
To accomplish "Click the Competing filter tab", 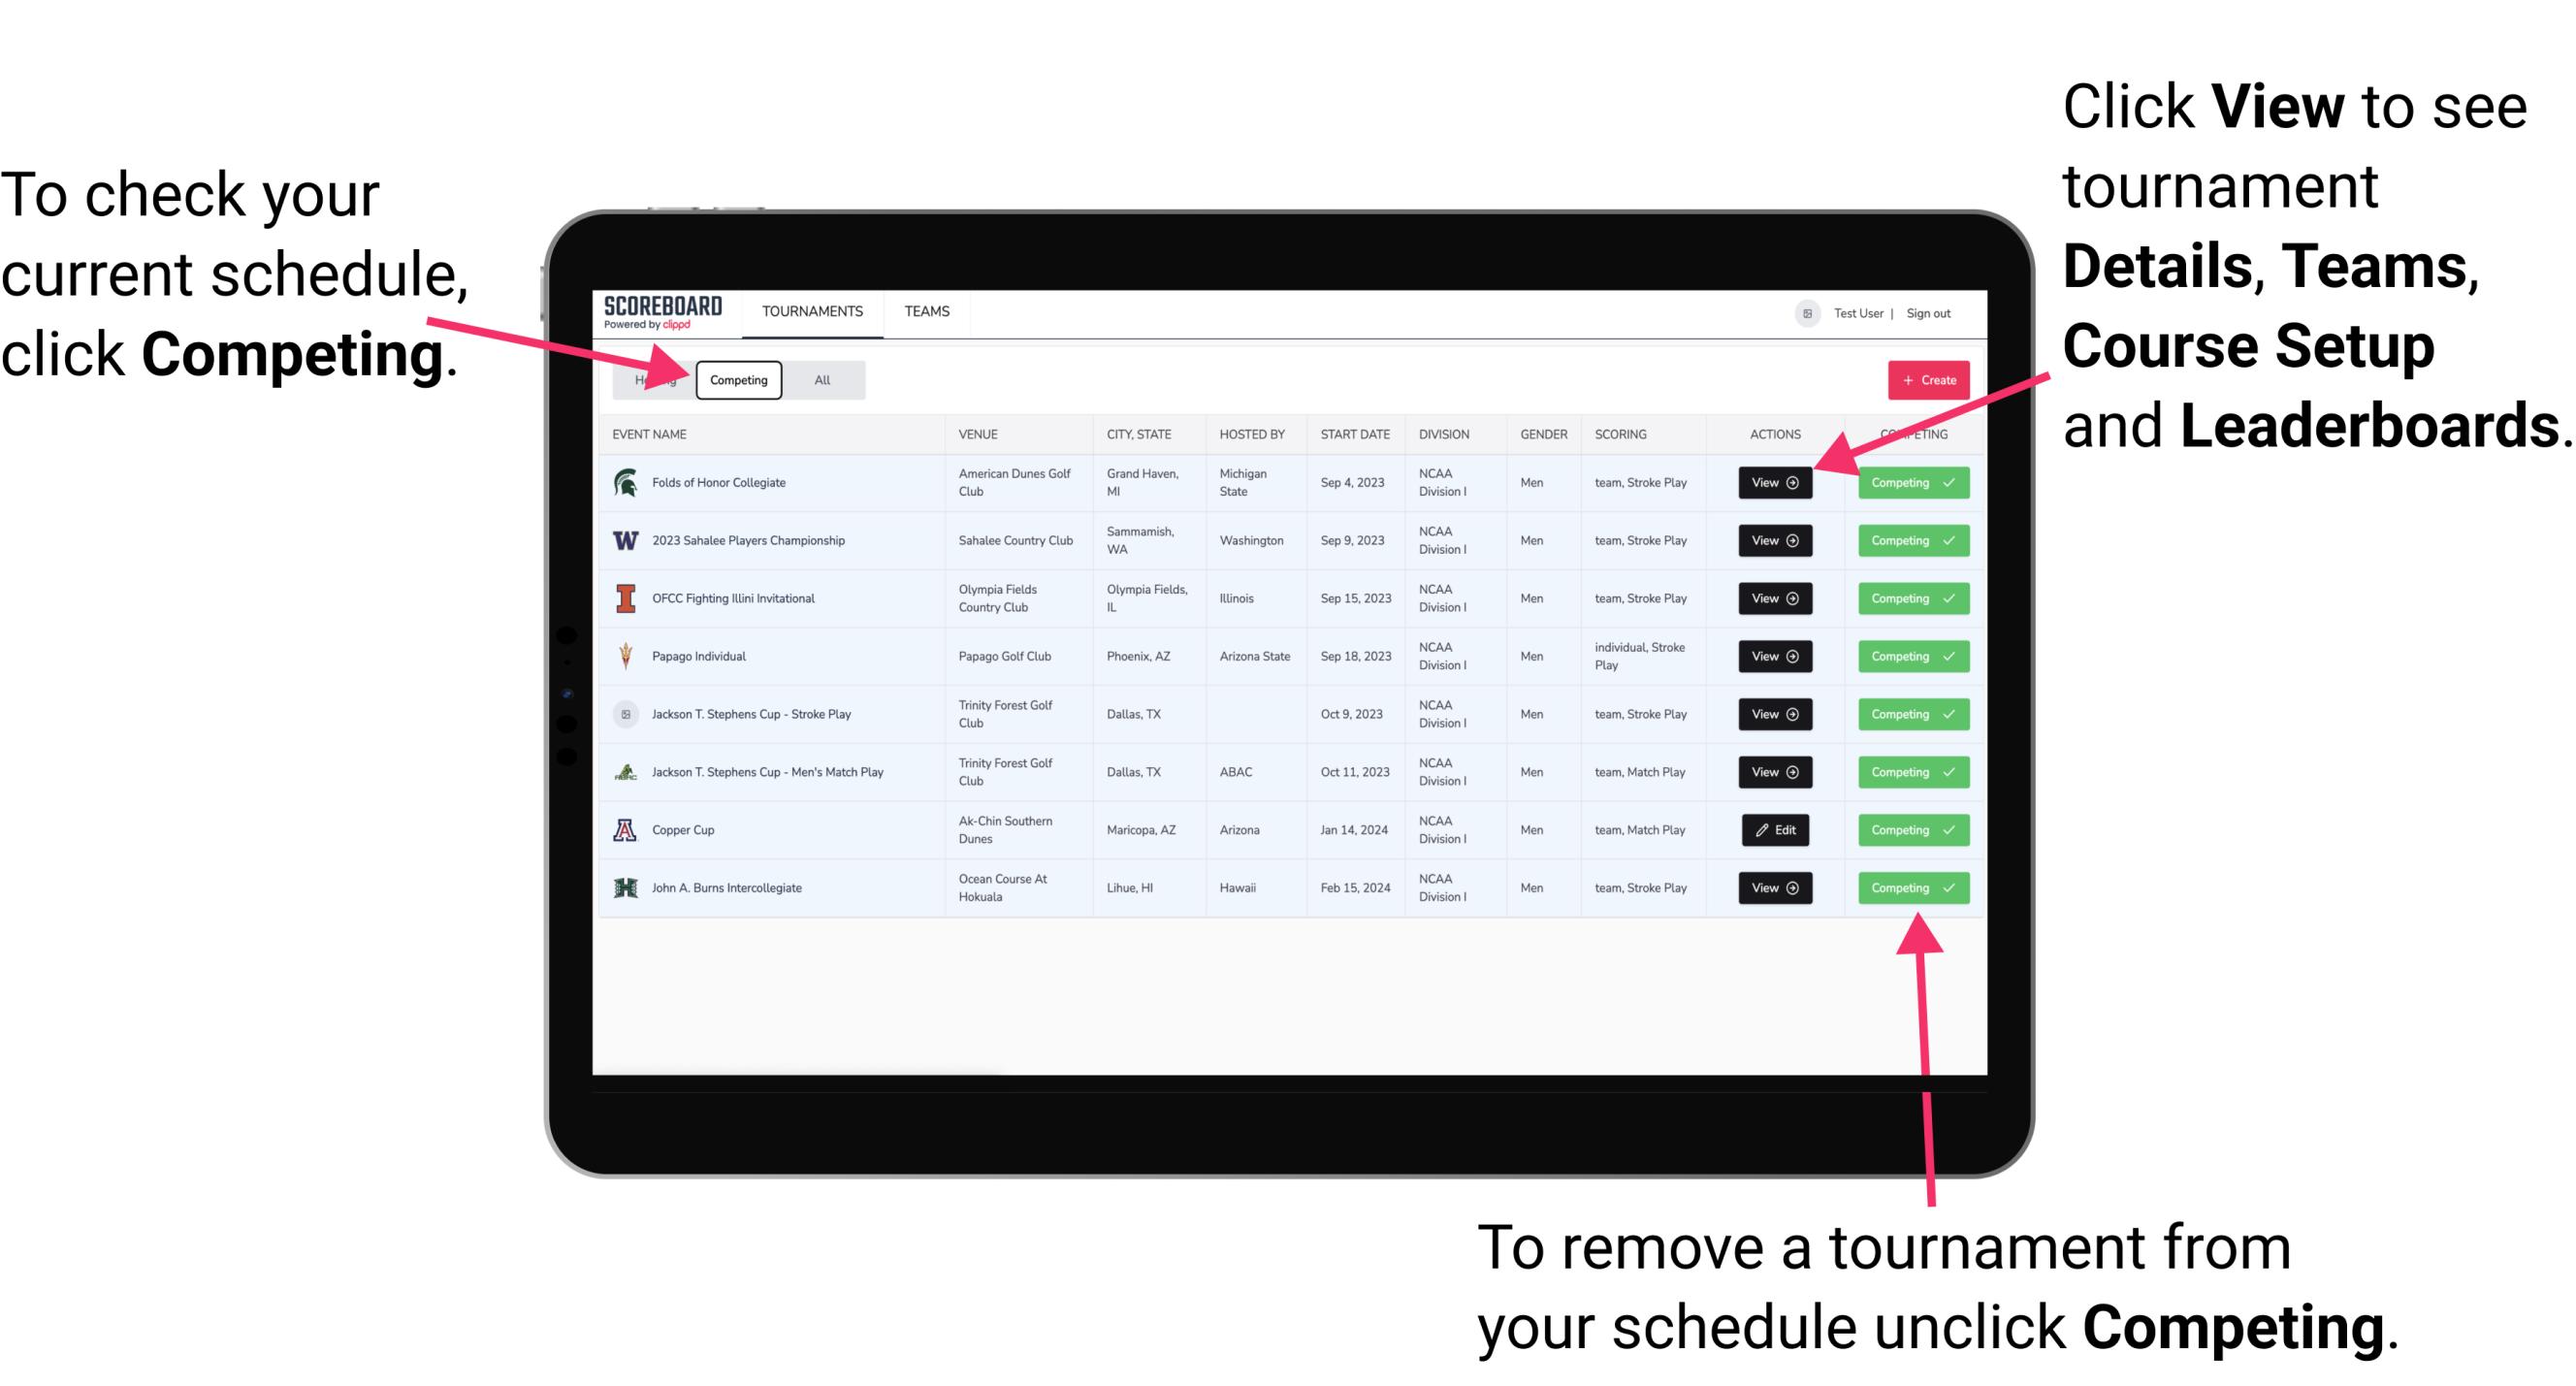I will [x=737, y=379].
